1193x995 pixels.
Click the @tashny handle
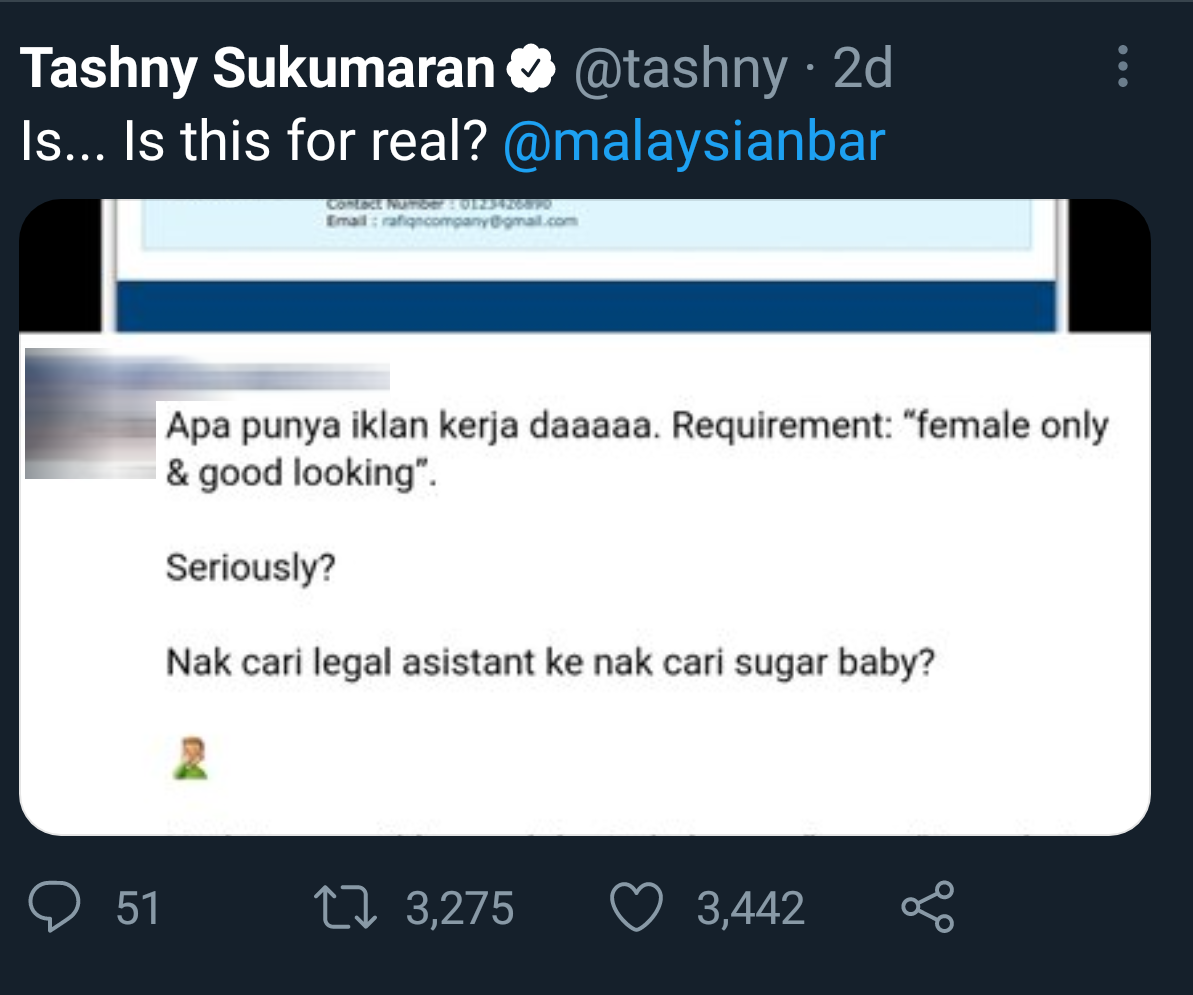tap(679, 69)
